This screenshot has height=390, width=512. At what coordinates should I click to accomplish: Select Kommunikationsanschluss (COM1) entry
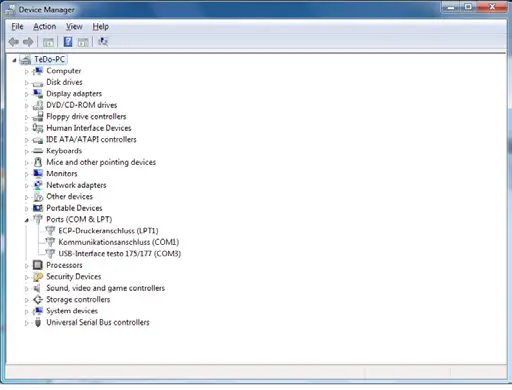(119, 242)
